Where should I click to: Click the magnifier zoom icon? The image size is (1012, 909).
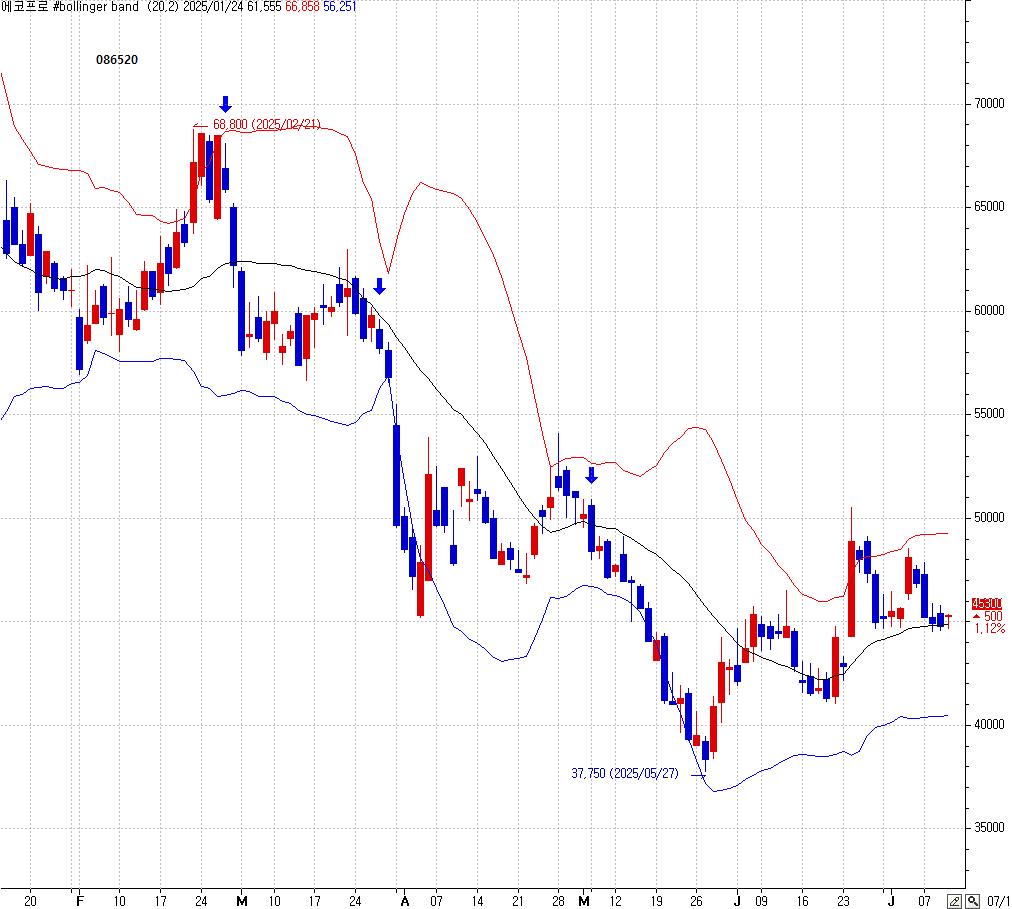(x=973, y=901)
